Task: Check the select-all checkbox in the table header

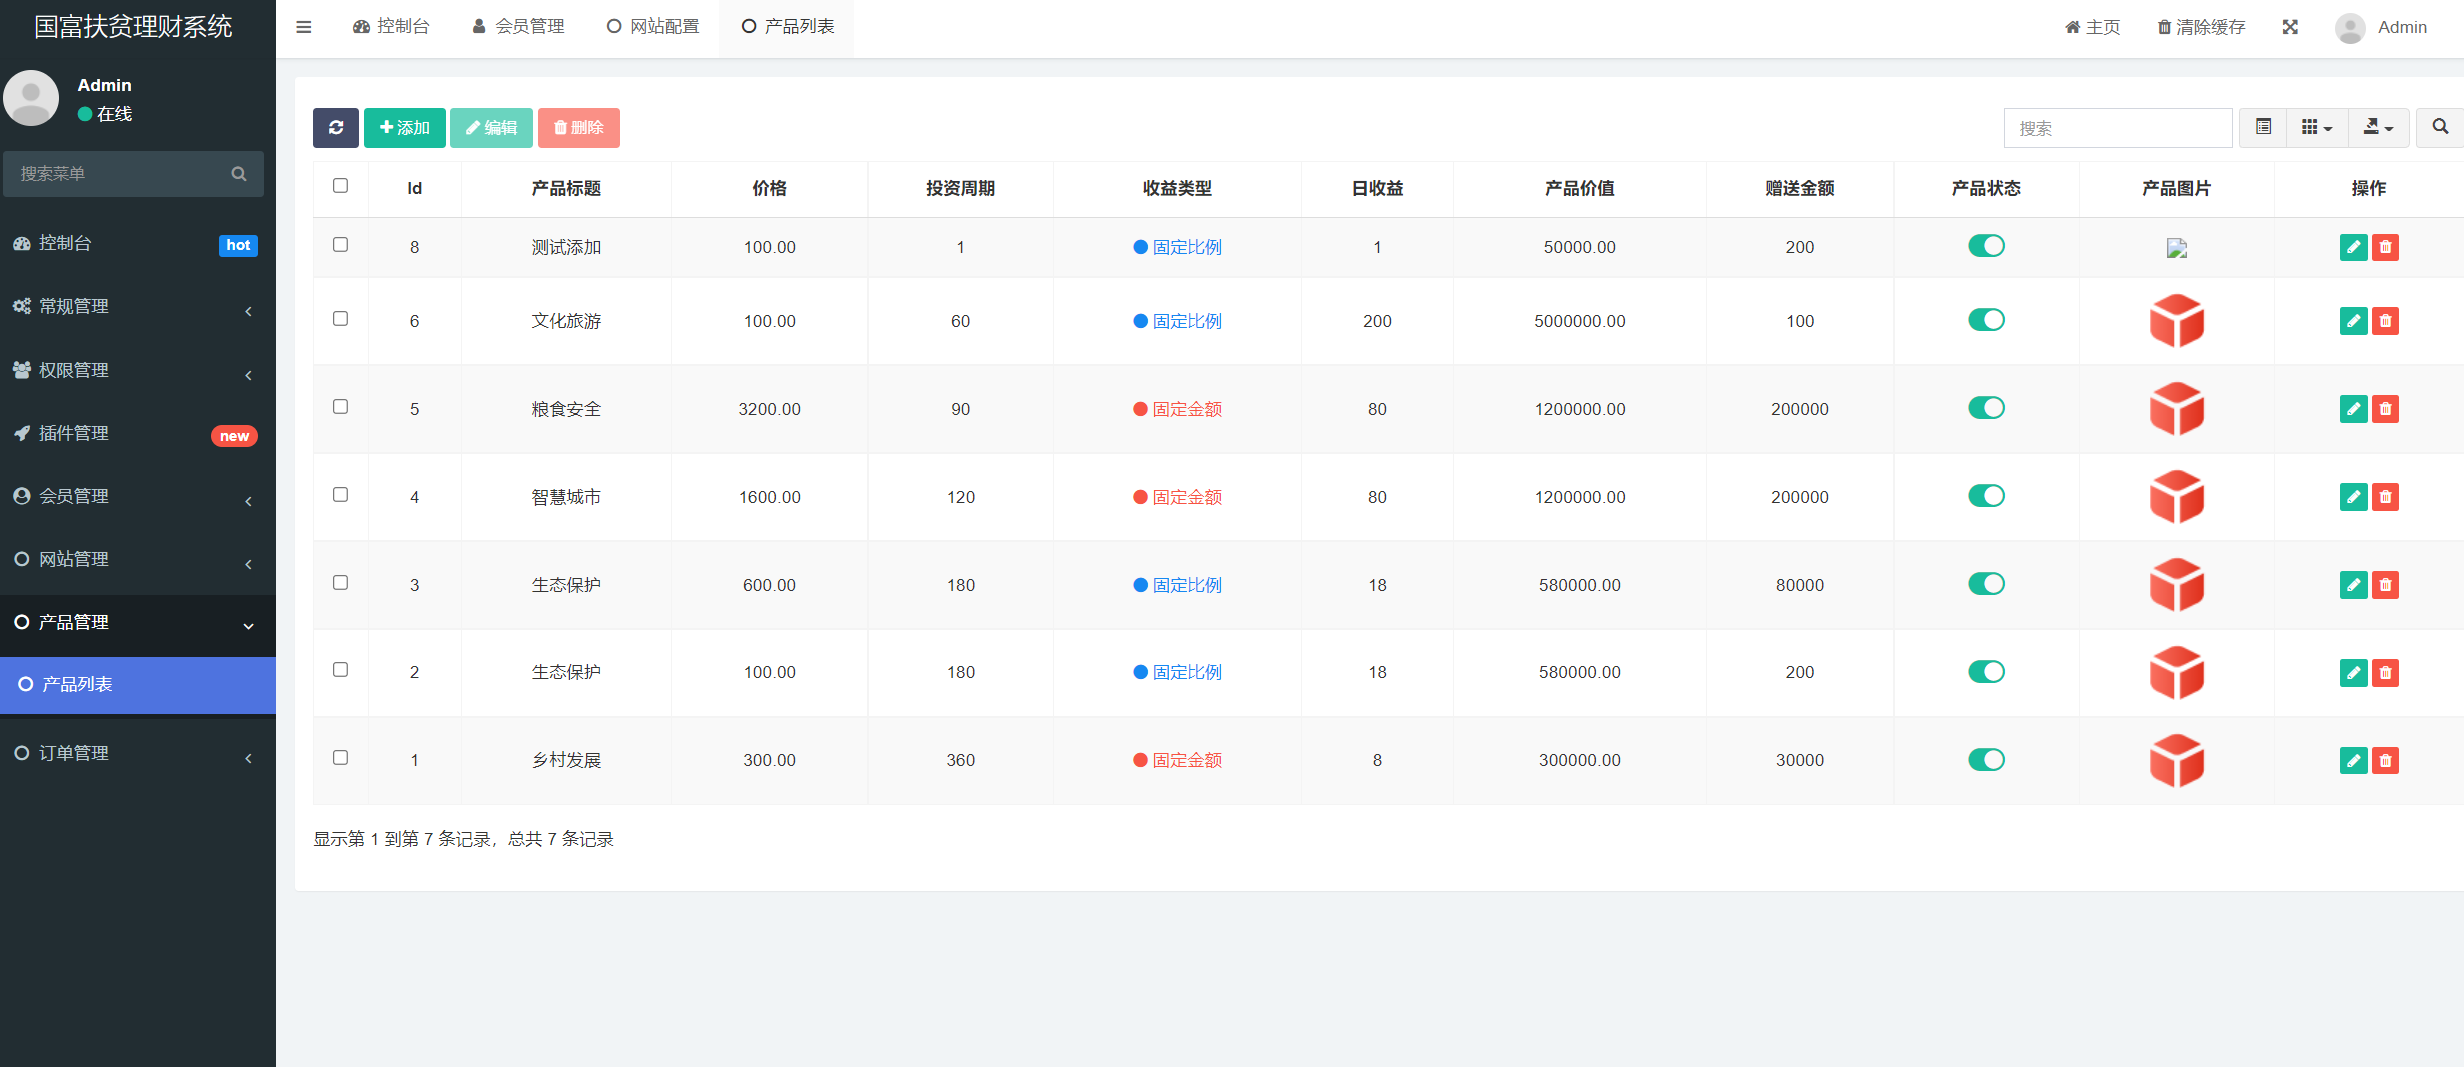Action: click(340, 186)
